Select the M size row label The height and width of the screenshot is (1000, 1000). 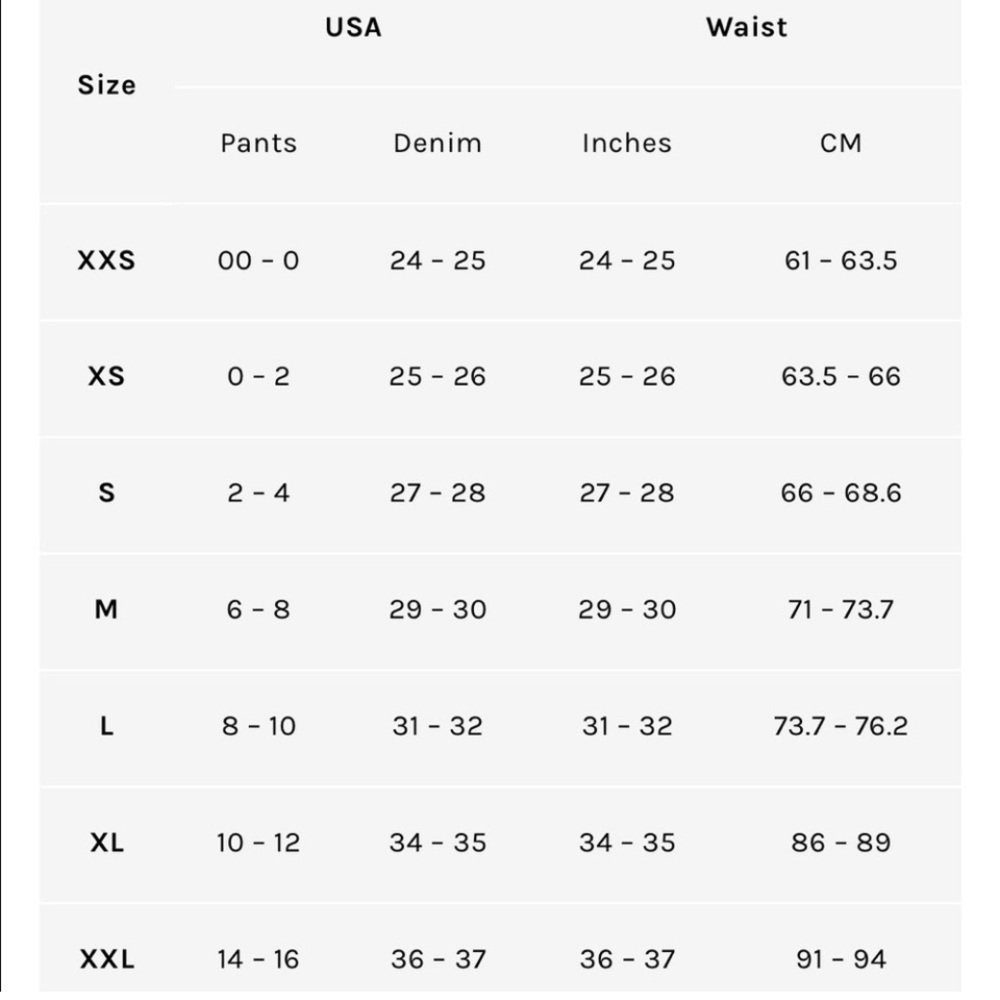pos(107,610)
